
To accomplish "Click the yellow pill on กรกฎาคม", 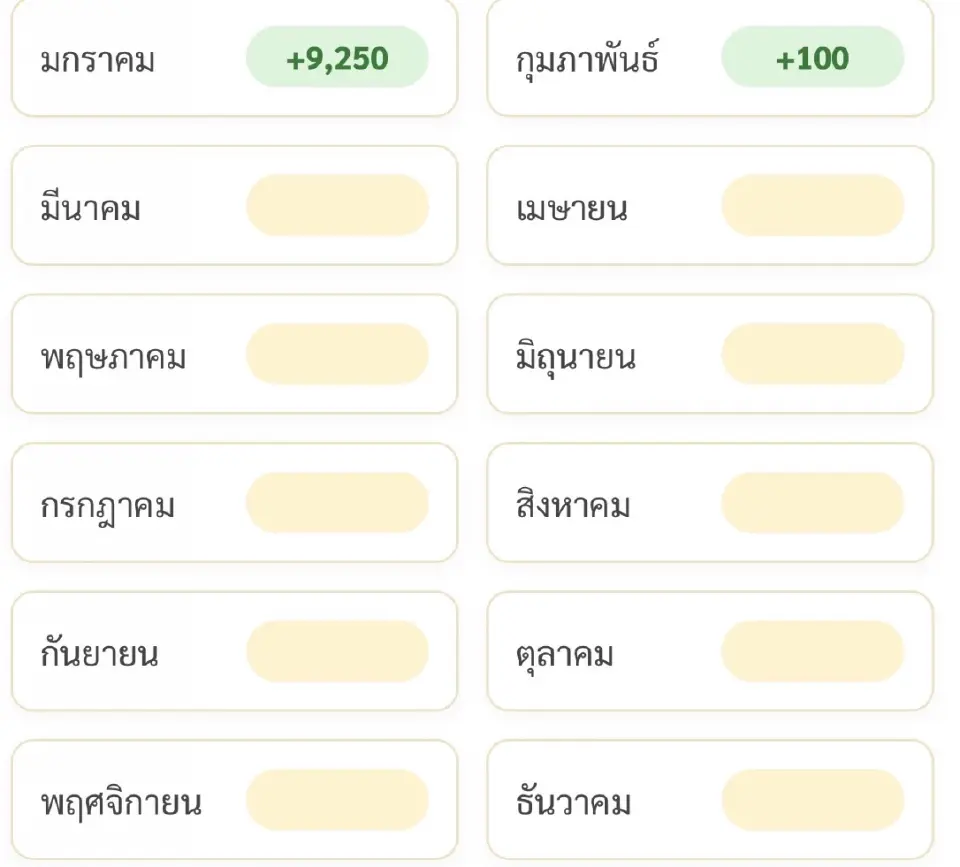I will 338,502.
